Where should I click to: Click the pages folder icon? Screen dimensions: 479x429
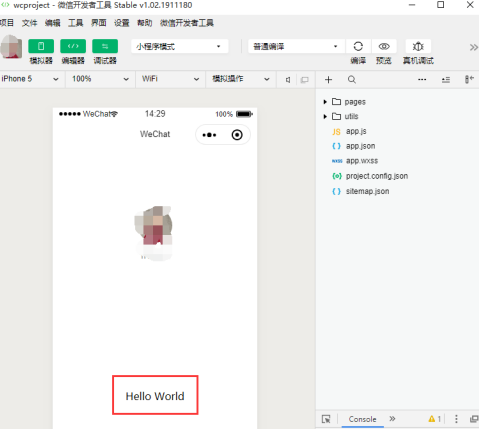point(336,102)
